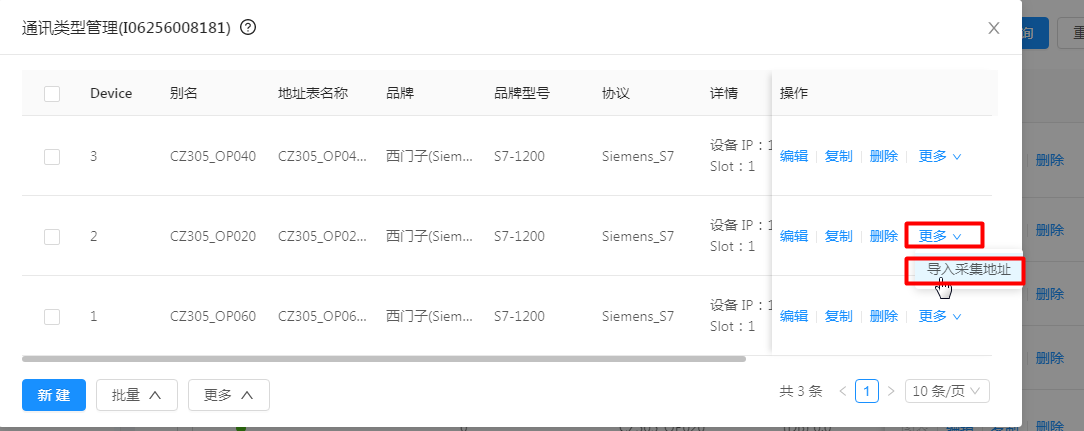Check the box for Device 3 row
This screenshot has height=431, width=1084.
[52, 156]
